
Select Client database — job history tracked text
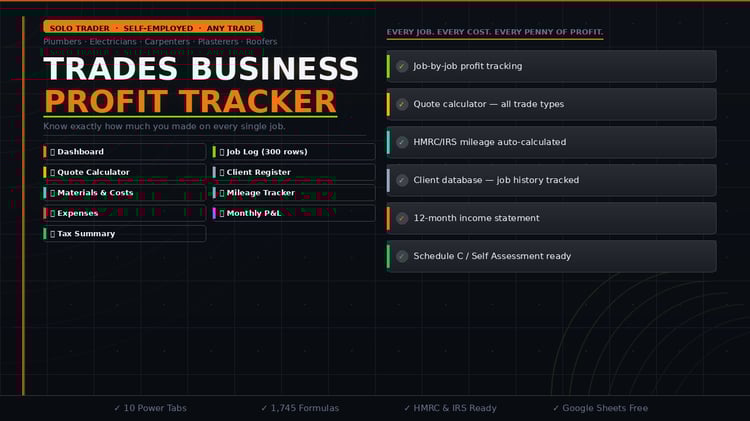(496, 180)
